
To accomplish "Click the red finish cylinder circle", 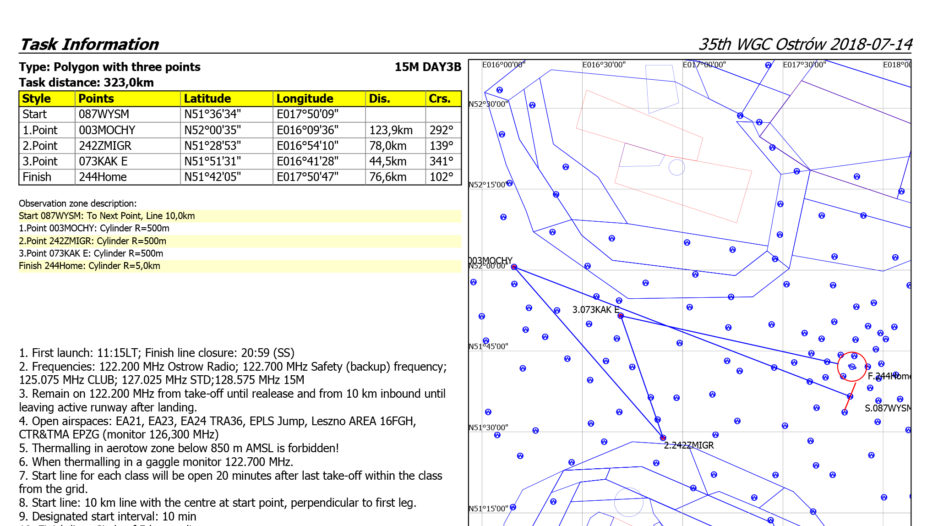I will tap(853, 366).
